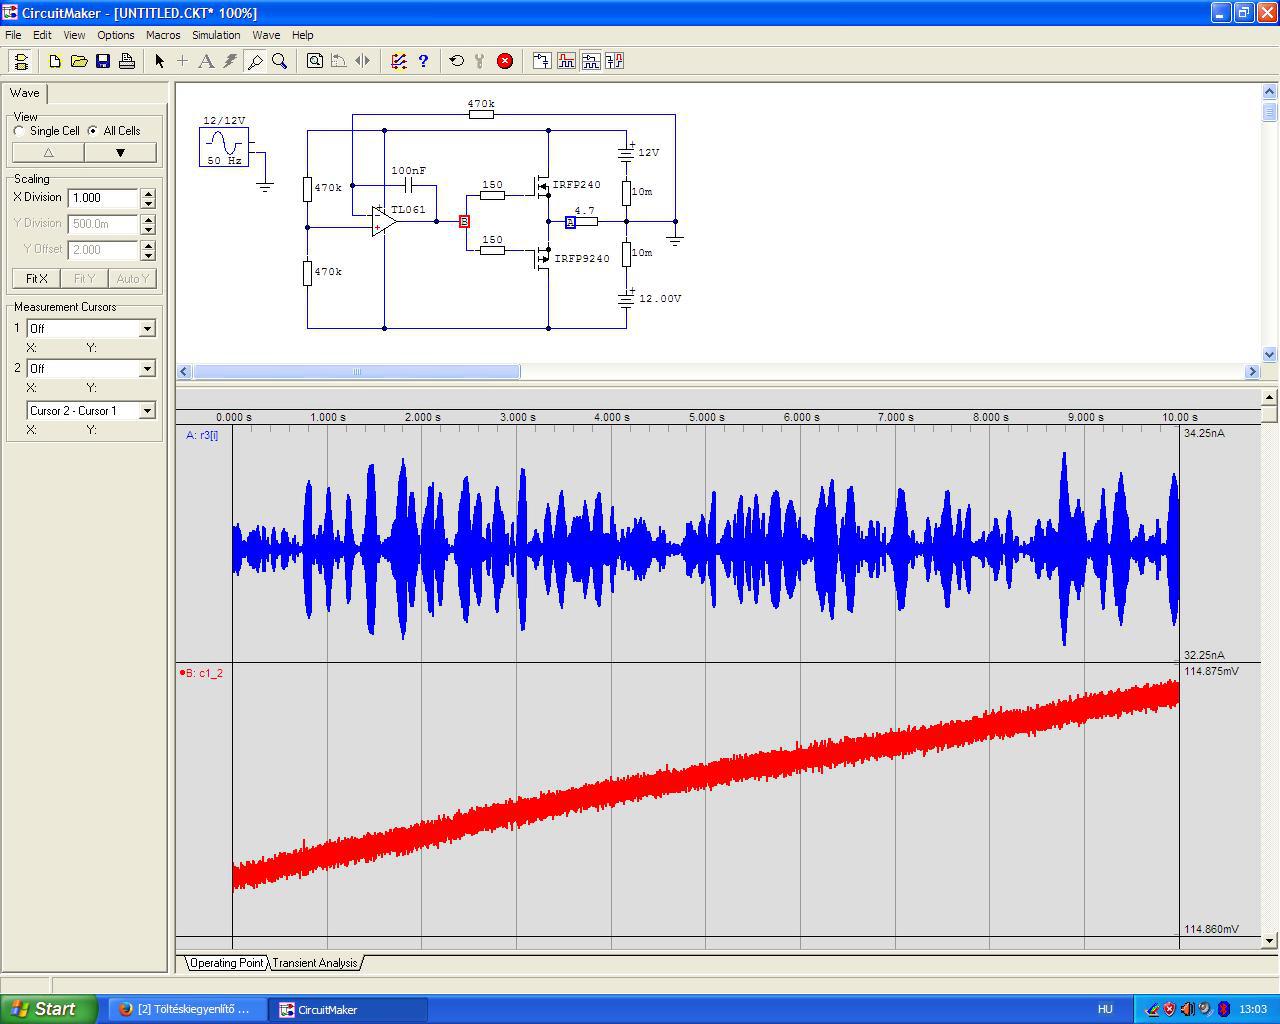Click the blue question mark Help icon
This screenshot has height=1024, width=1280.
click(423, 61)
